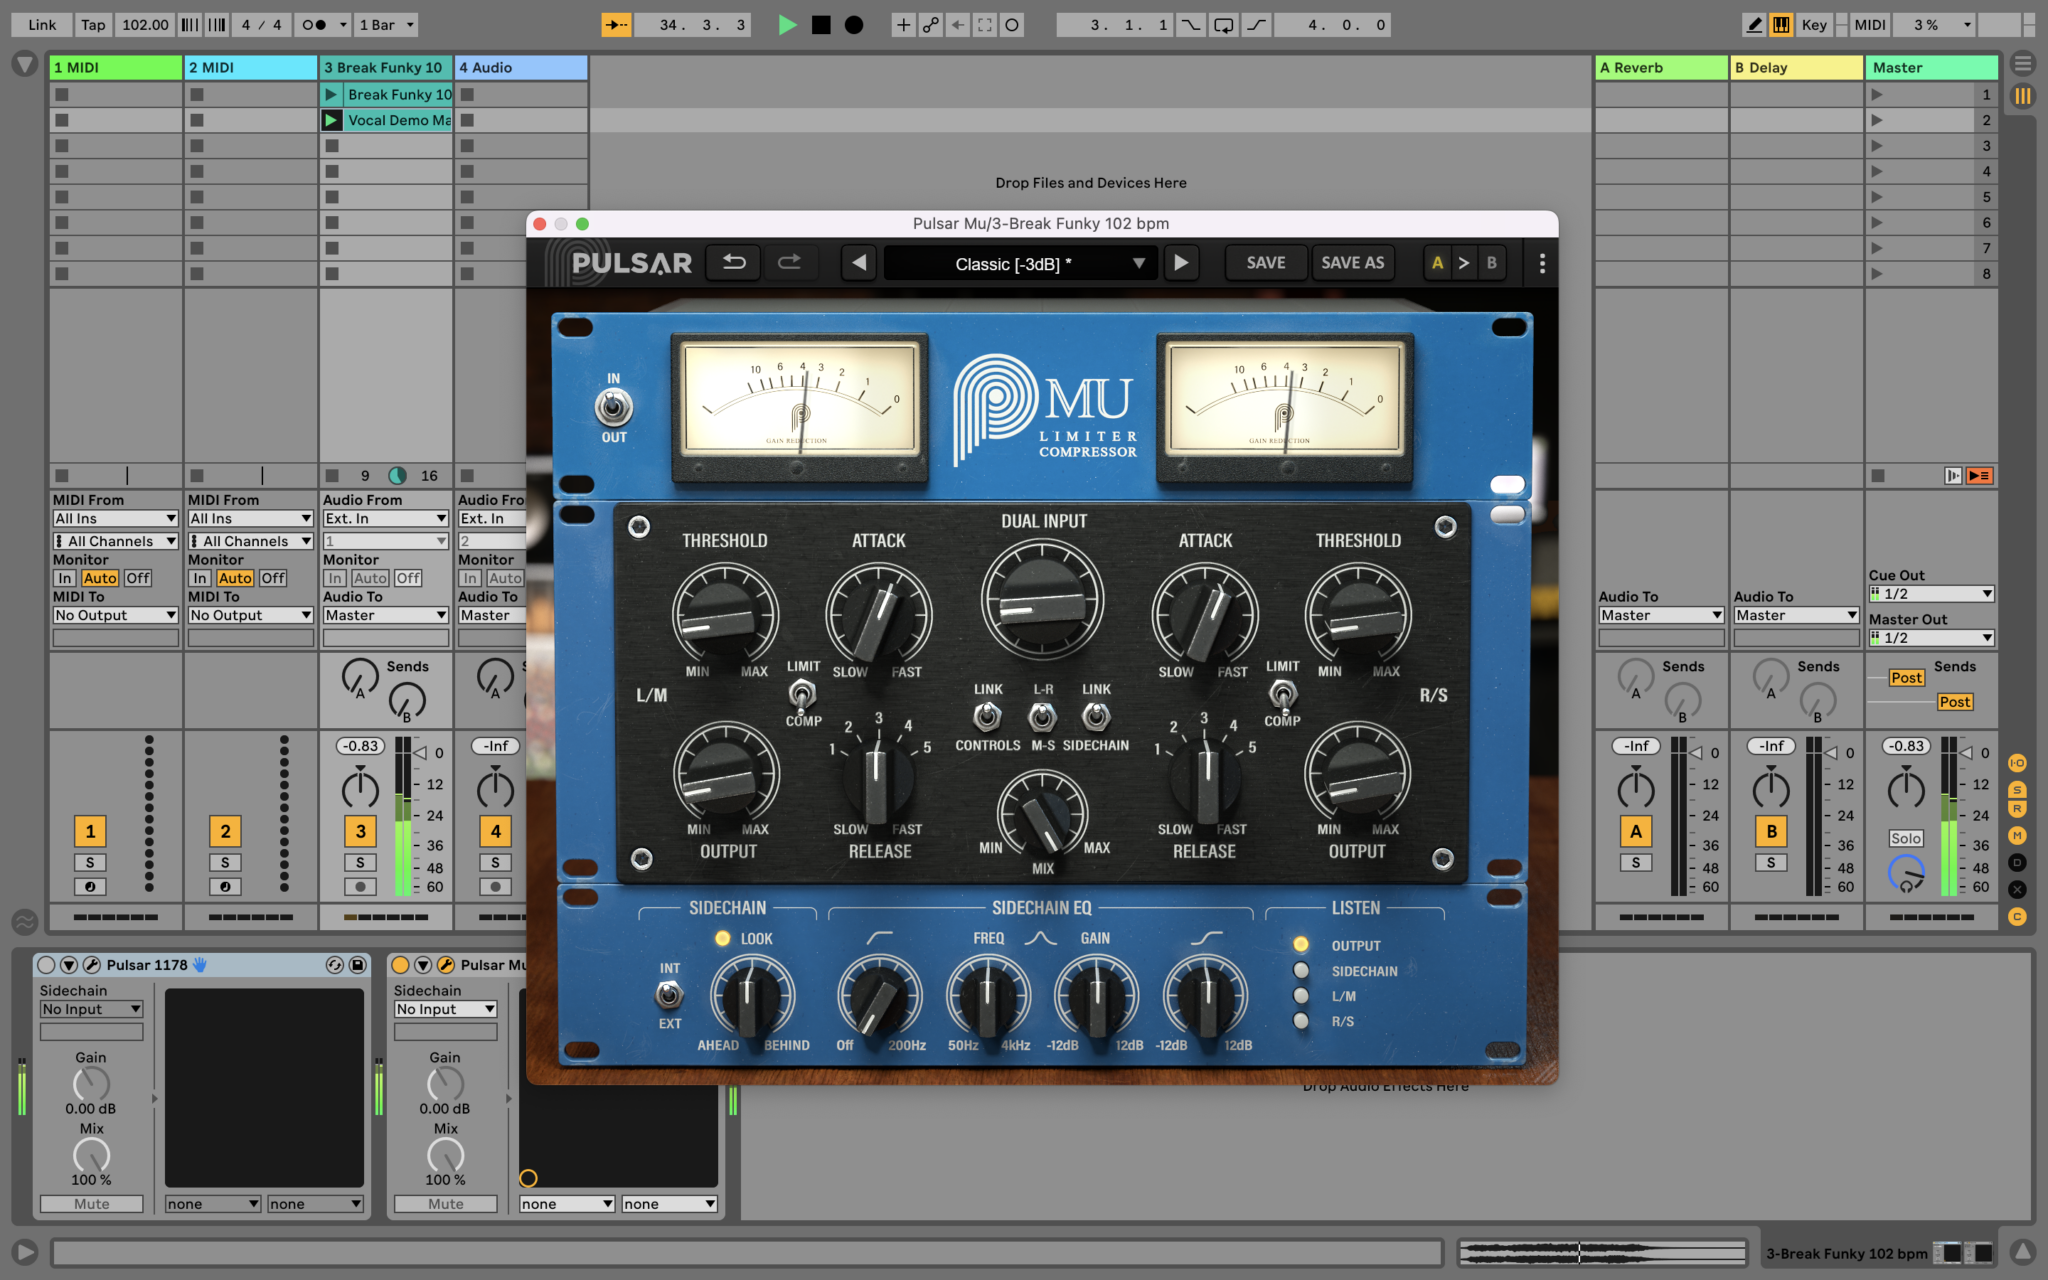Screen dimensions: 2048x1280
Task: Launch the Break Funky 10 clip
Action: (x=331, y=94)
